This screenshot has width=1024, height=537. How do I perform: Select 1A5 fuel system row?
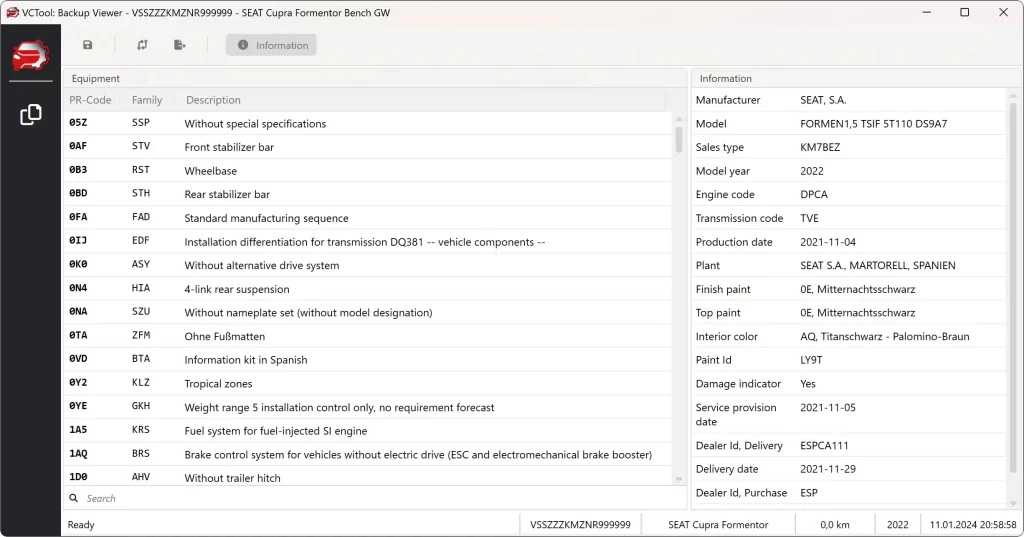[368, 431]
